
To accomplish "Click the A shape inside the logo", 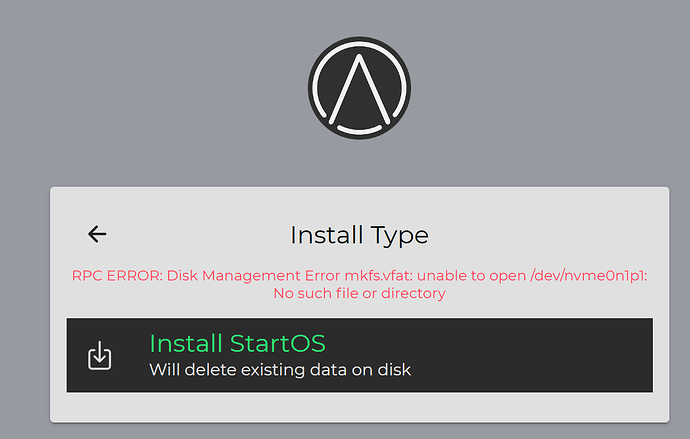I will tap(360, 88).
